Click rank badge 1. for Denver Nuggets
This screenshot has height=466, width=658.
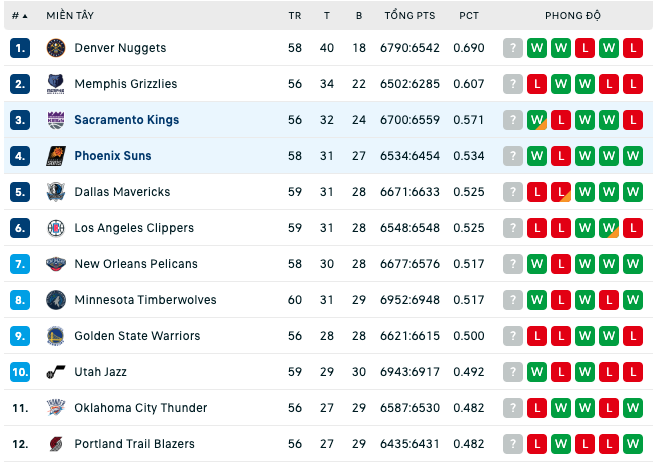(x=20, y=48)
